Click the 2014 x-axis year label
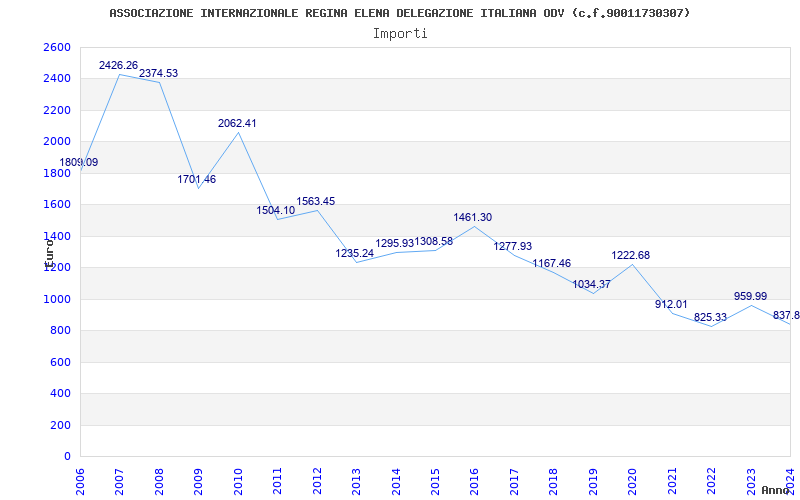This screenshot has width=800, height=500. tap(395, 482)
